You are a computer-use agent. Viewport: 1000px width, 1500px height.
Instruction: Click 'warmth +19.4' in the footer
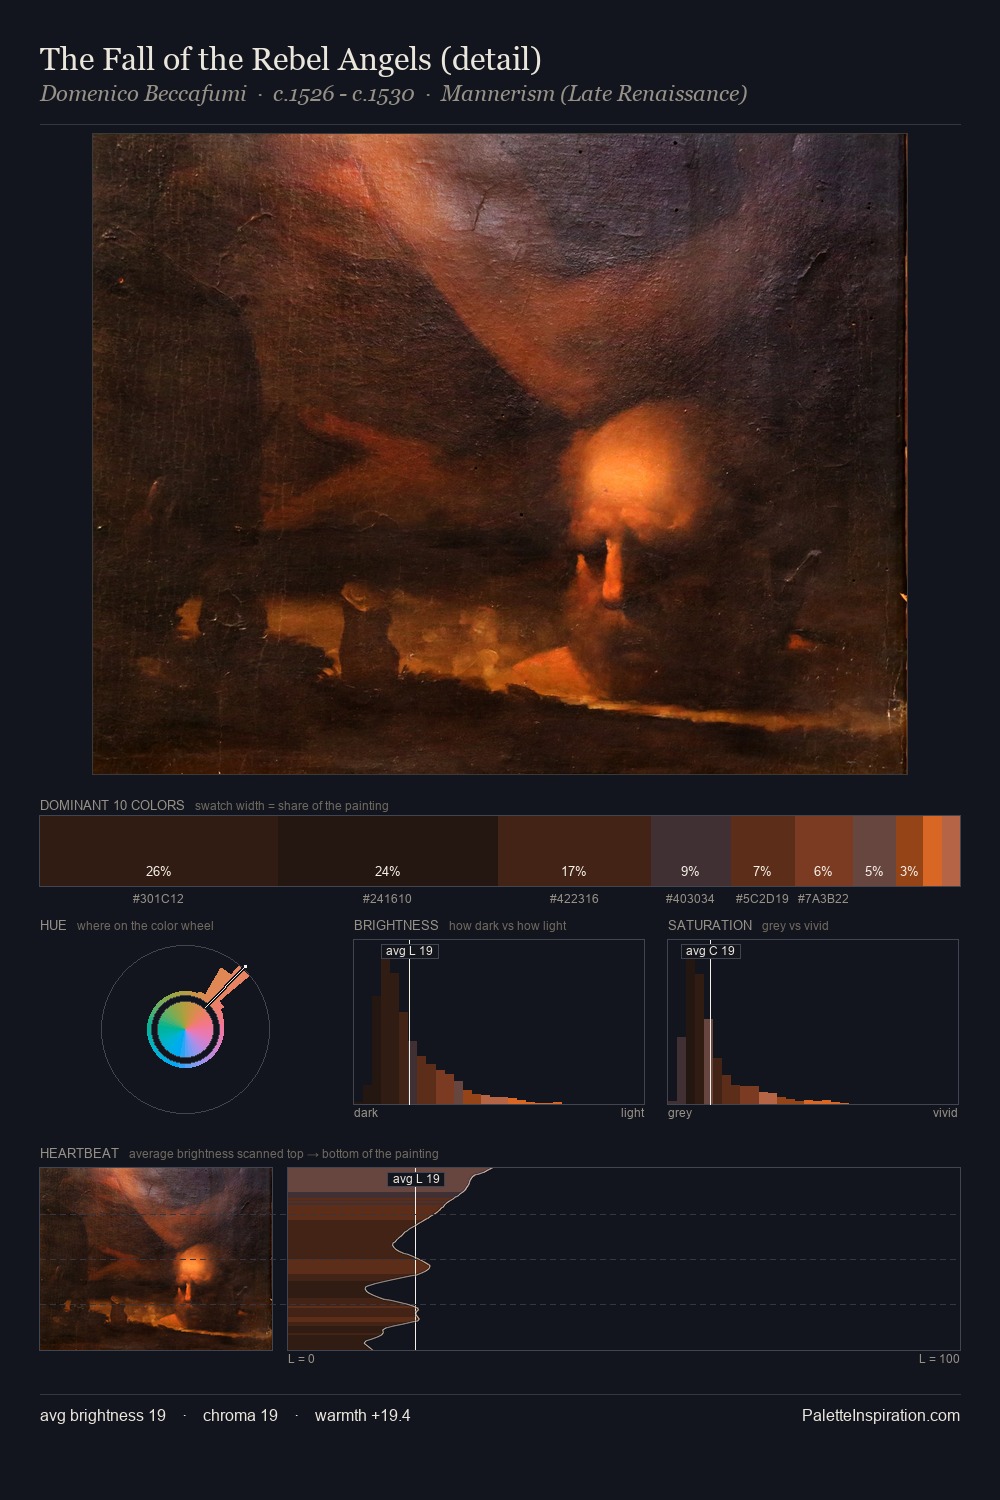coord(362,1416)
